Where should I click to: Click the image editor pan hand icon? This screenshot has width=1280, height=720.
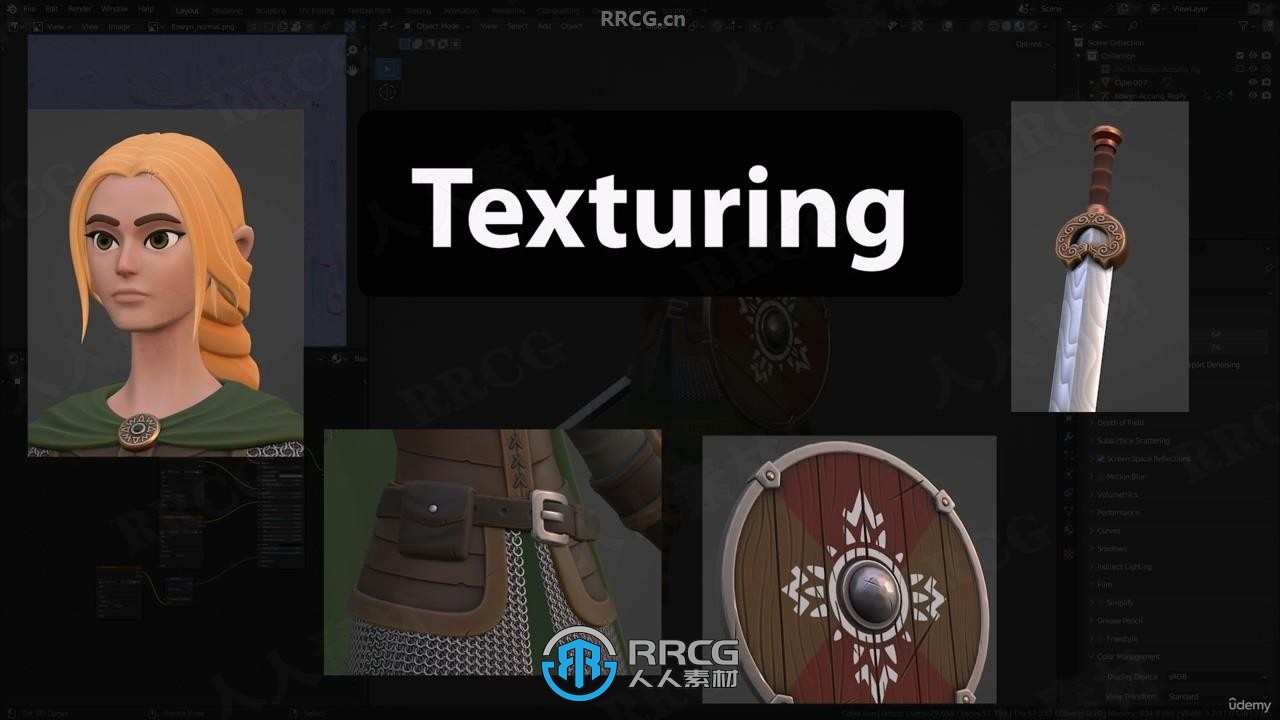[x=353, y=70]
